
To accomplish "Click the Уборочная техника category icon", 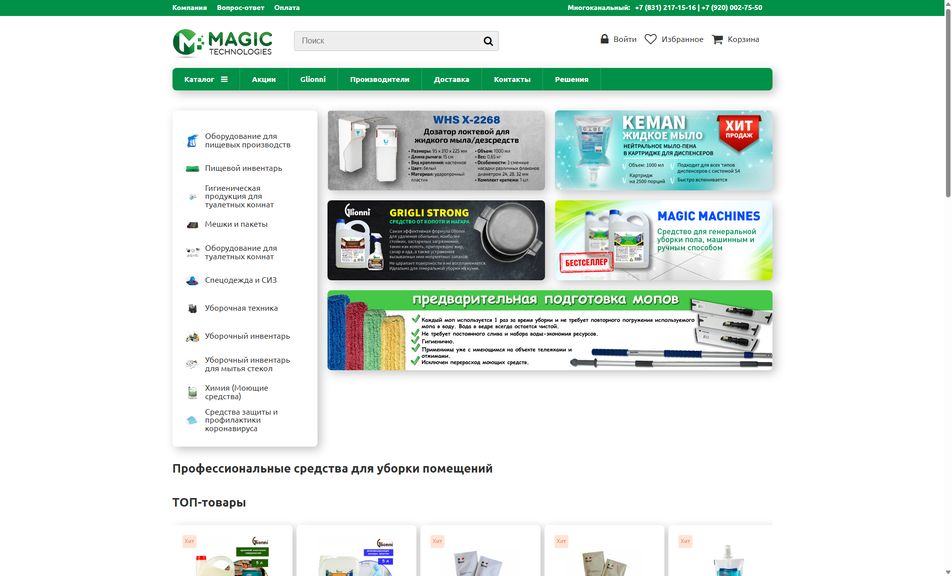I will point(192,308).
